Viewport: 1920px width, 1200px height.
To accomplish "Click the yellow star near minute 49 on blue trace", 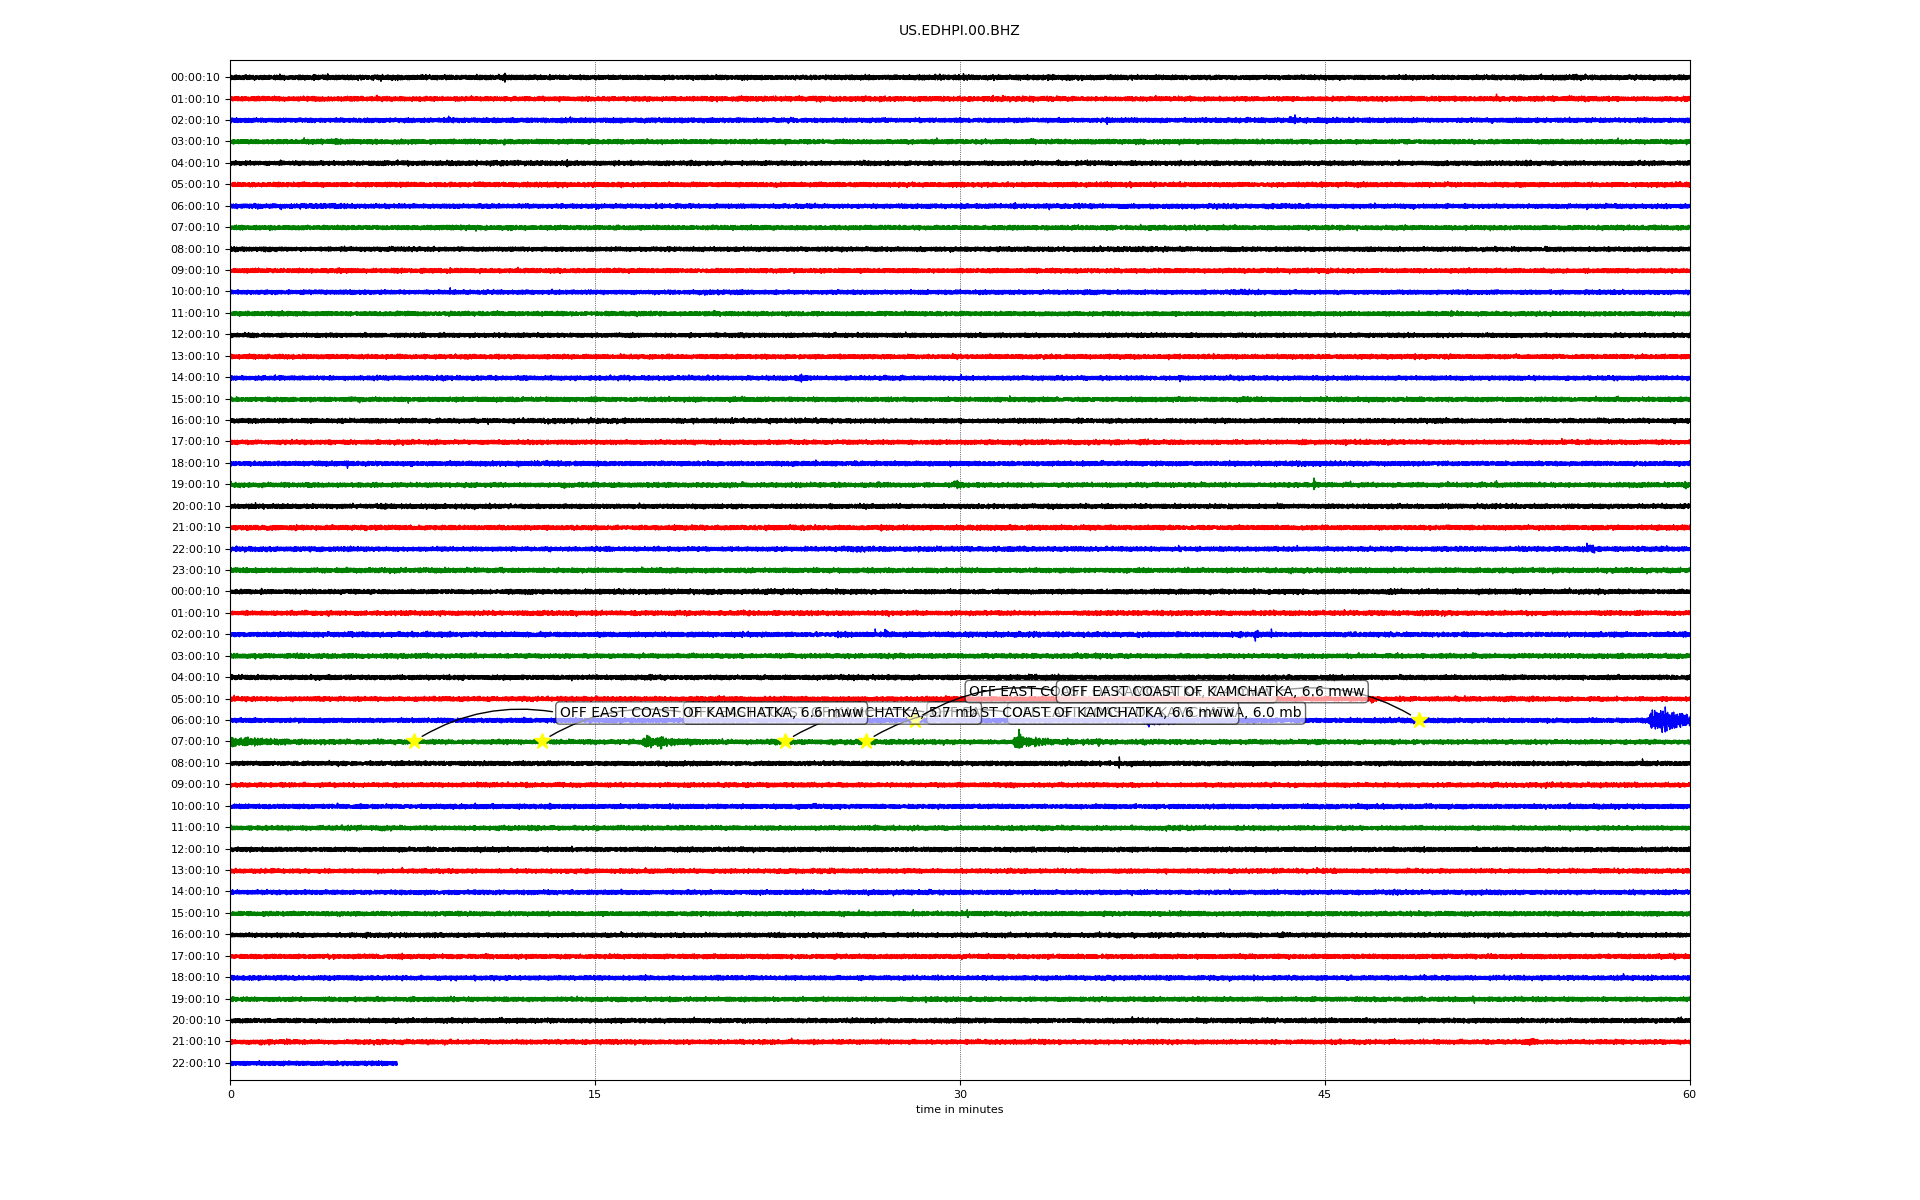I will pyautogui.click(x=1418, y=720).
